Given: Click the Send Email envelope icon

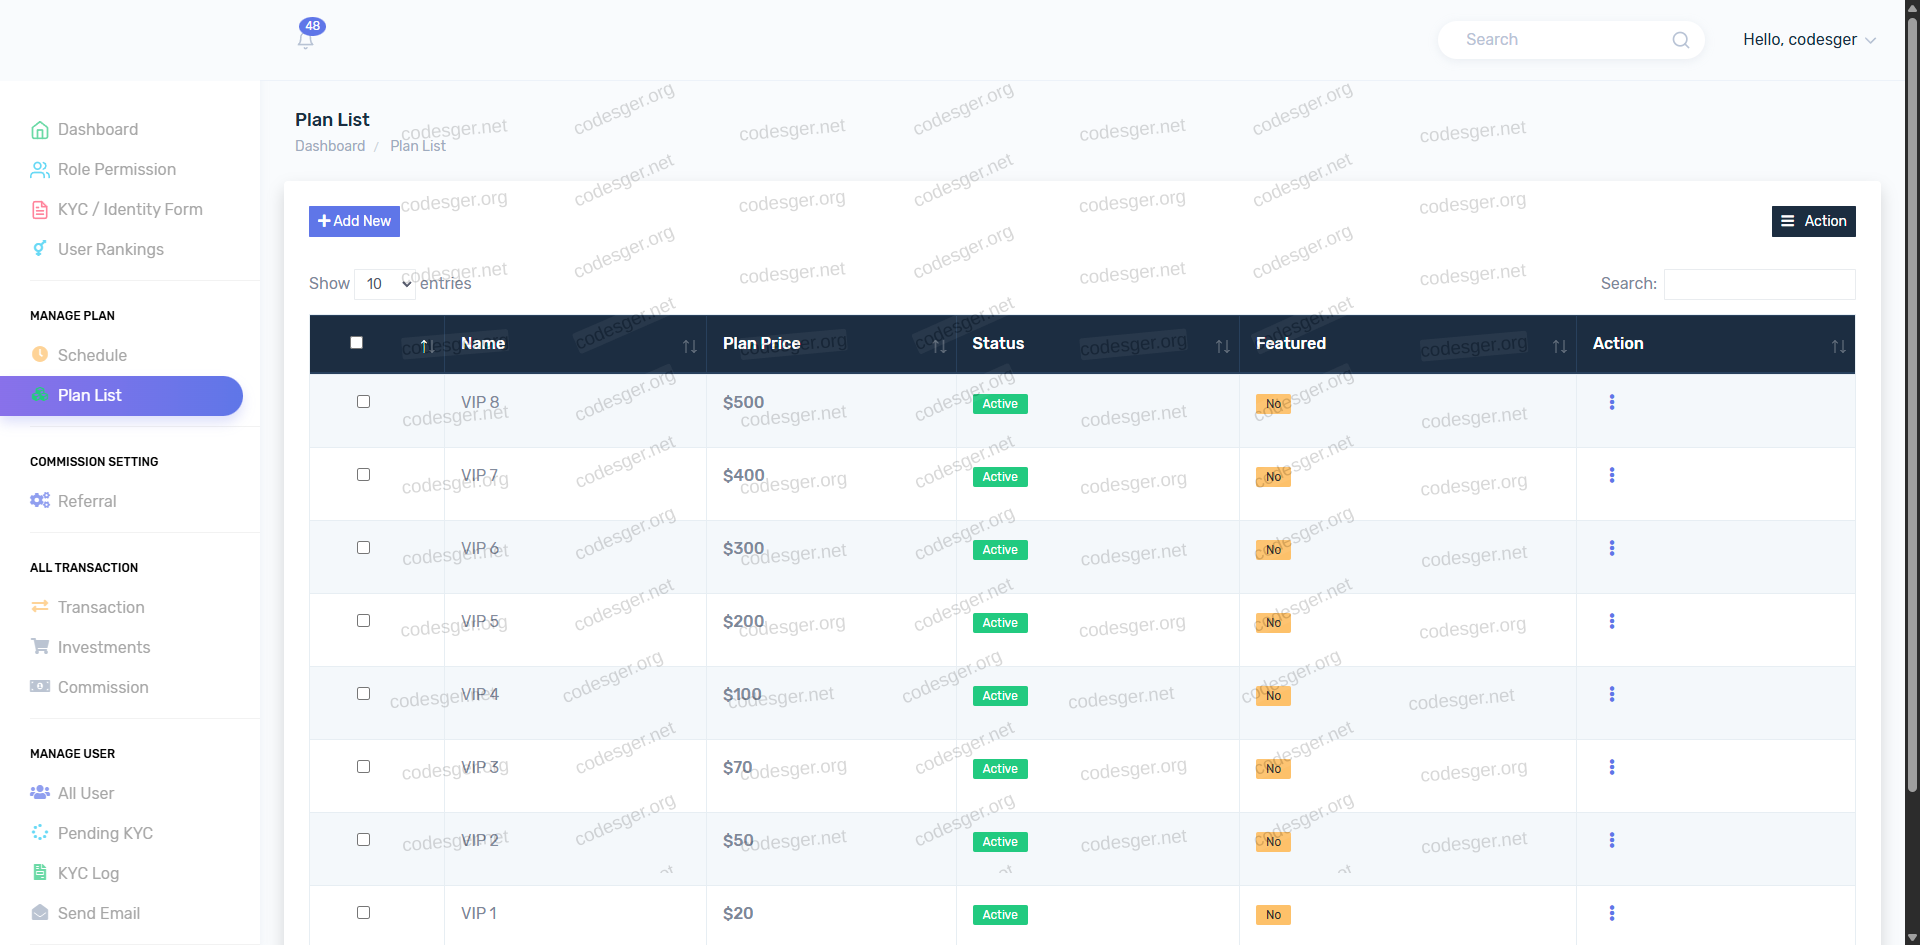Looking at the screenshot, I should pos(40,913).
